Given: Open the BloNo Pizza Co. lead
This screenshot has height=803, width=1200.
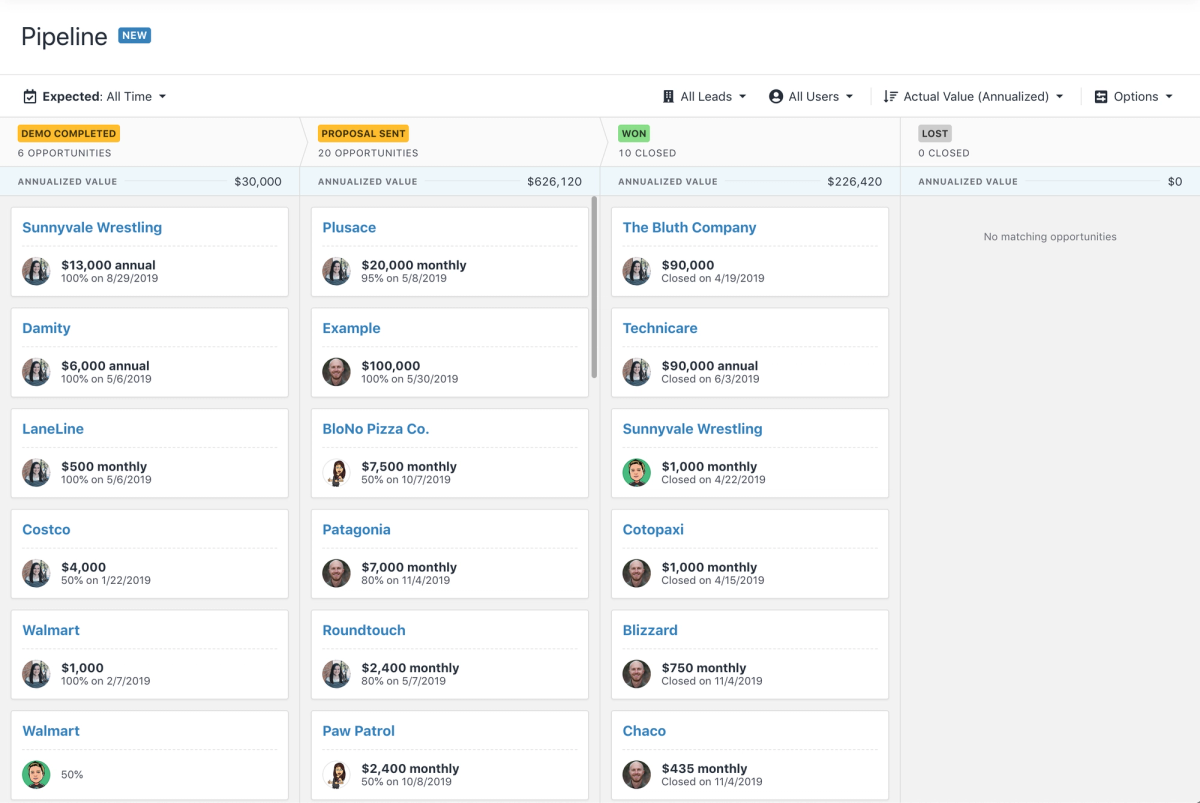Looking at the screenshot, I should pos(375,429).
